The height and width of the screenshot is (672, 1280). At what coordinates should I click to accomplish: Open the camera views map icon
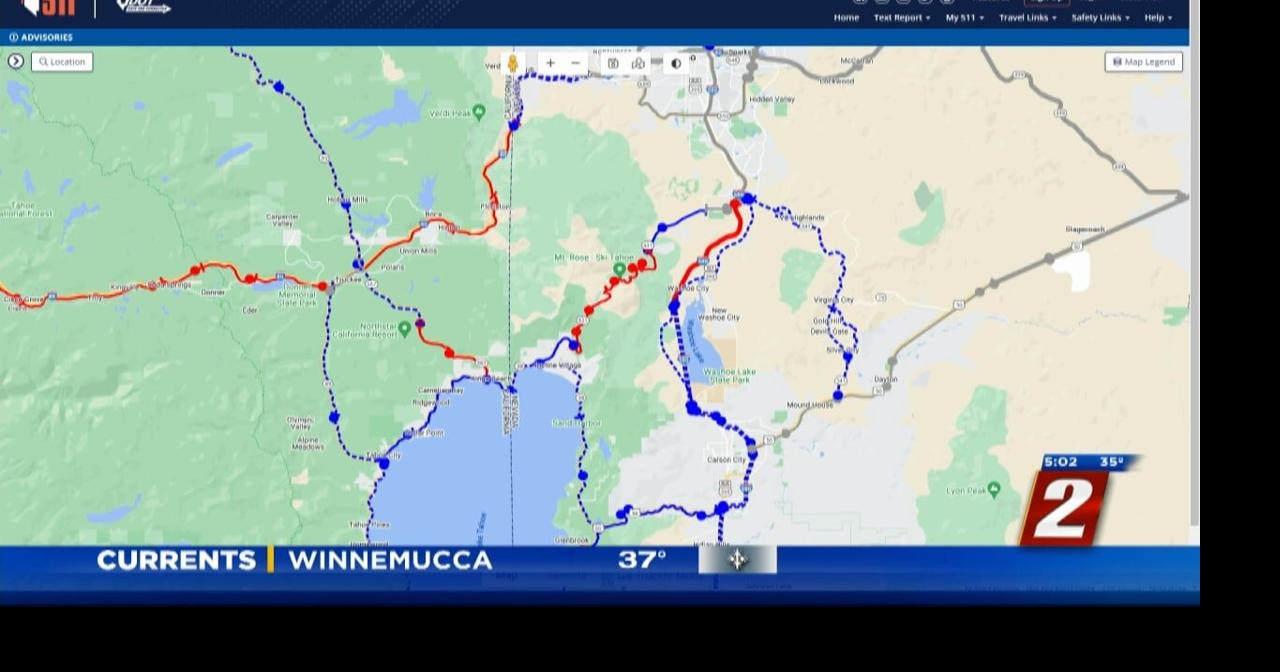[x=612, y=63]
